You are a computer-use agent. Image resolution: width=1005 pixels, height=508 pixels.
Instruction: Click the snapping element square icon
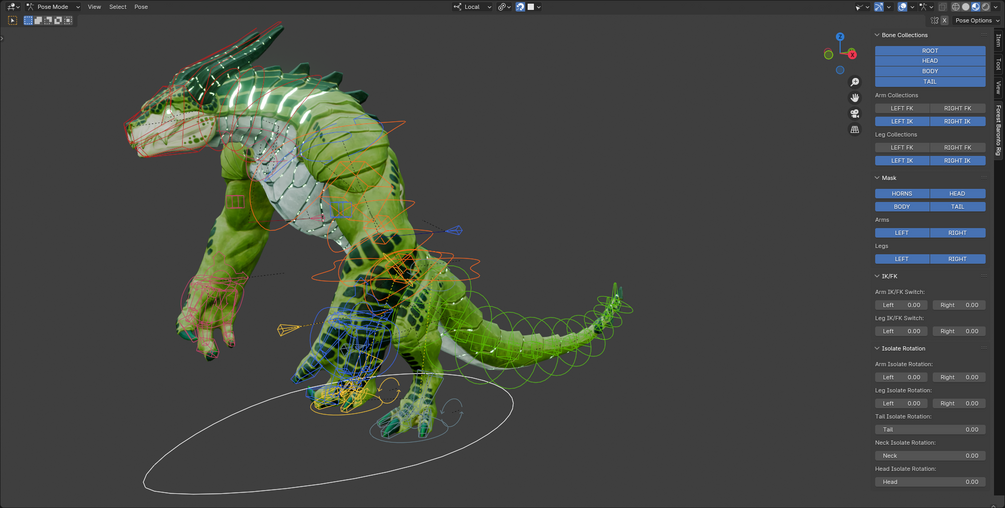[531, 7]
